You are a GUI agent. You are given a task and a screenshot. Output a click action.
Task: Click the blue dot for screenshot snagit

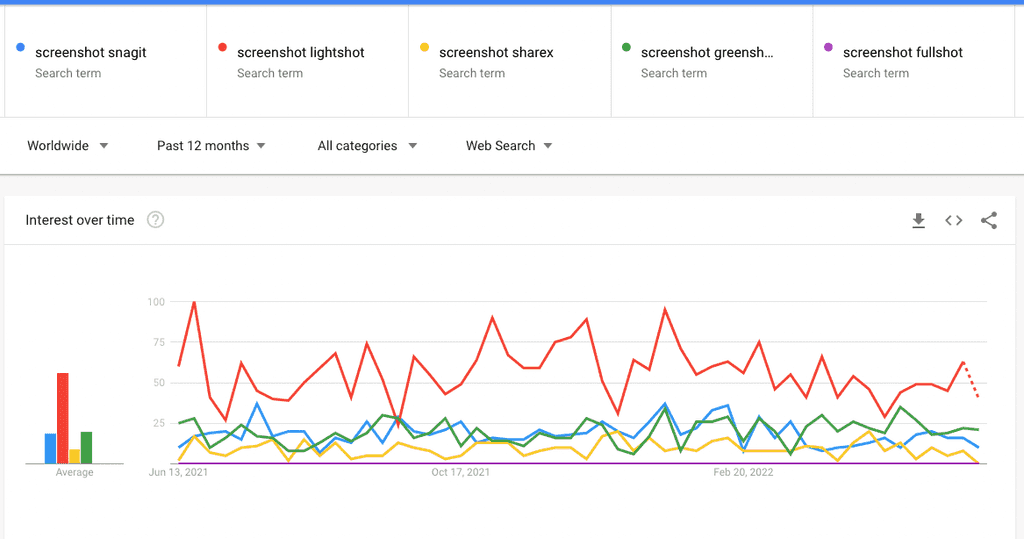[20, 47]
